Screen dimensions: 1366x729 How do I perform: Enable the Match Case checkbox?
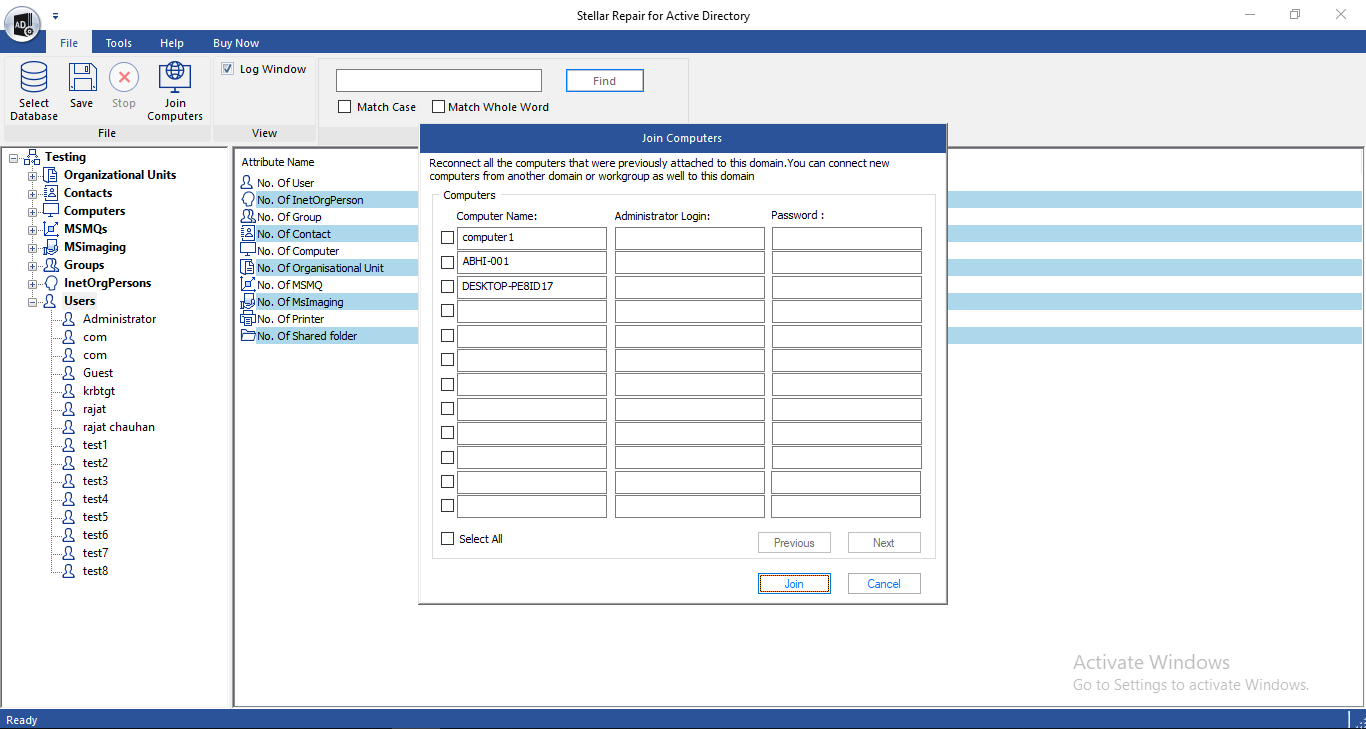point(345,107)
